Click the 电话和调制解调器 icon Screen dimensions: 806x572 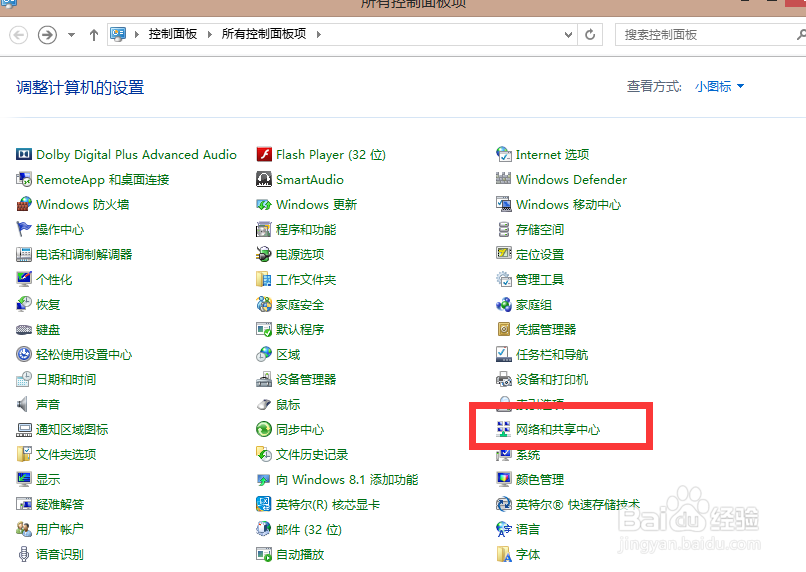[x=24, y=254]
